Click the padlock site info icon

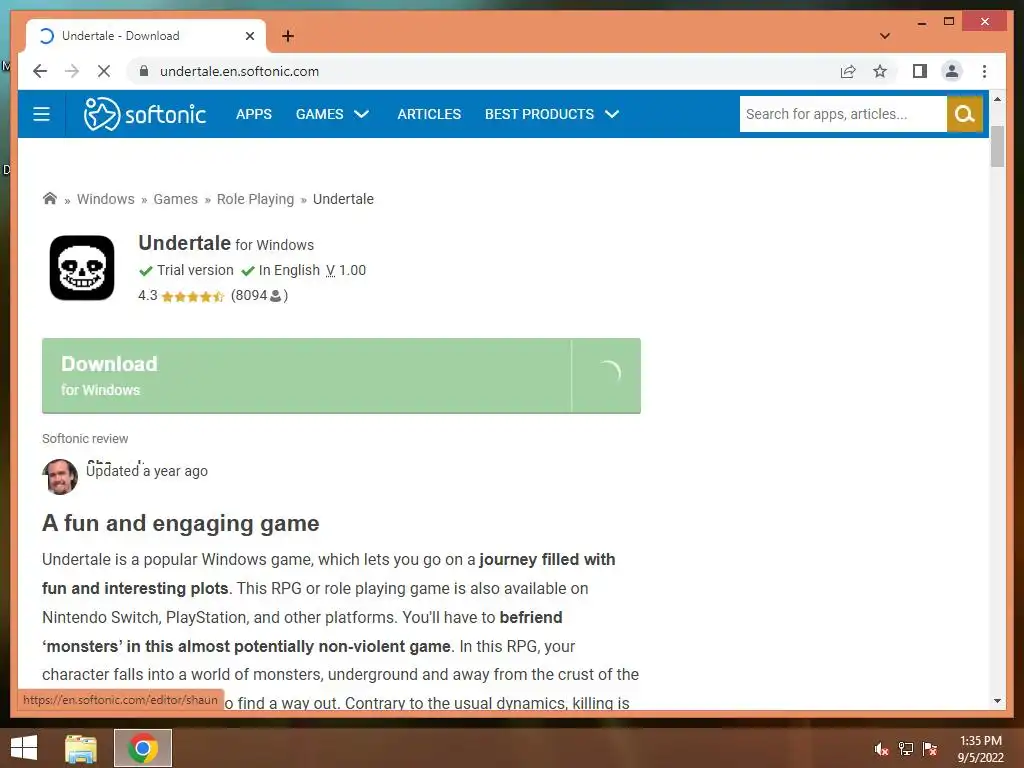click(x=144, y=71)
